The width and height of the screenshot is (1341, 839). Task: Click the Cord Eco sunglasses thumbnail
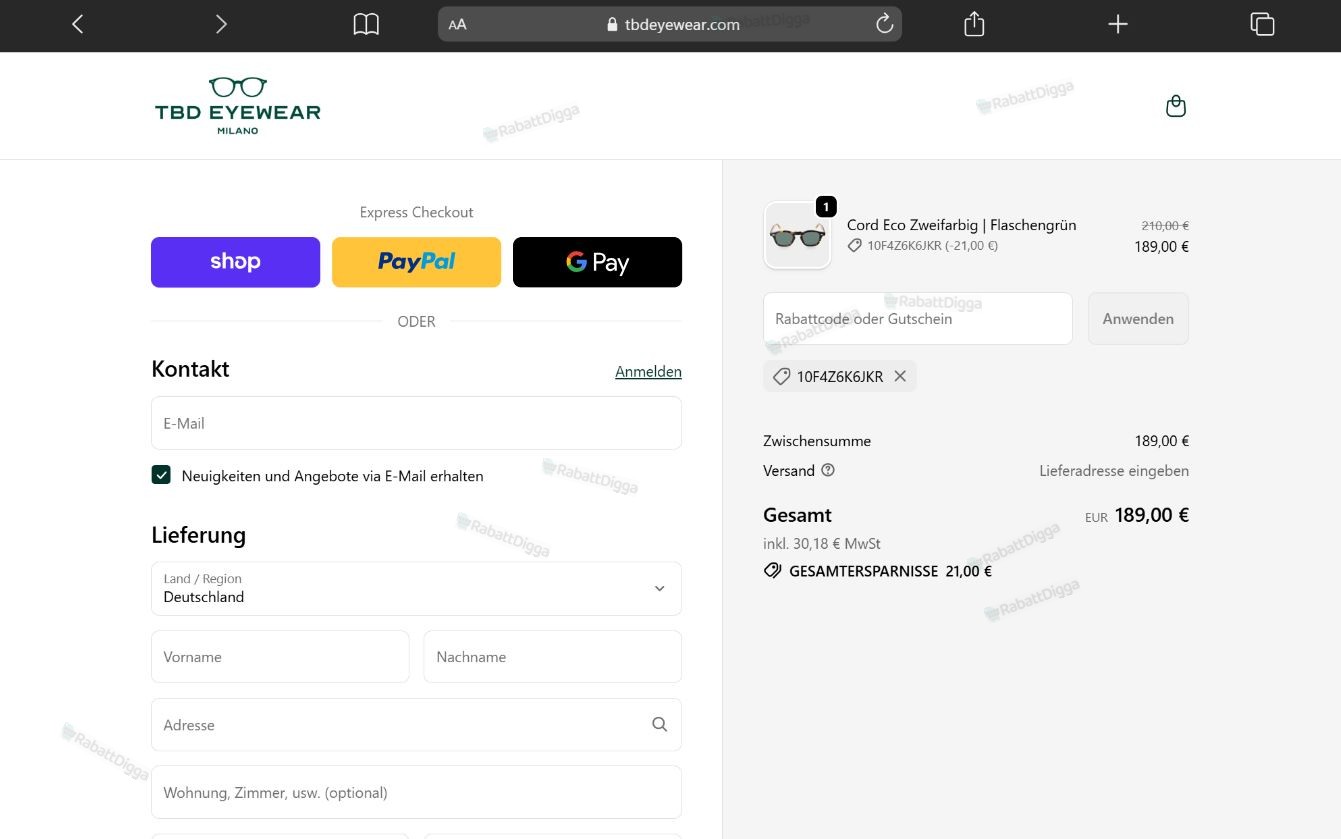click(797, 236)
